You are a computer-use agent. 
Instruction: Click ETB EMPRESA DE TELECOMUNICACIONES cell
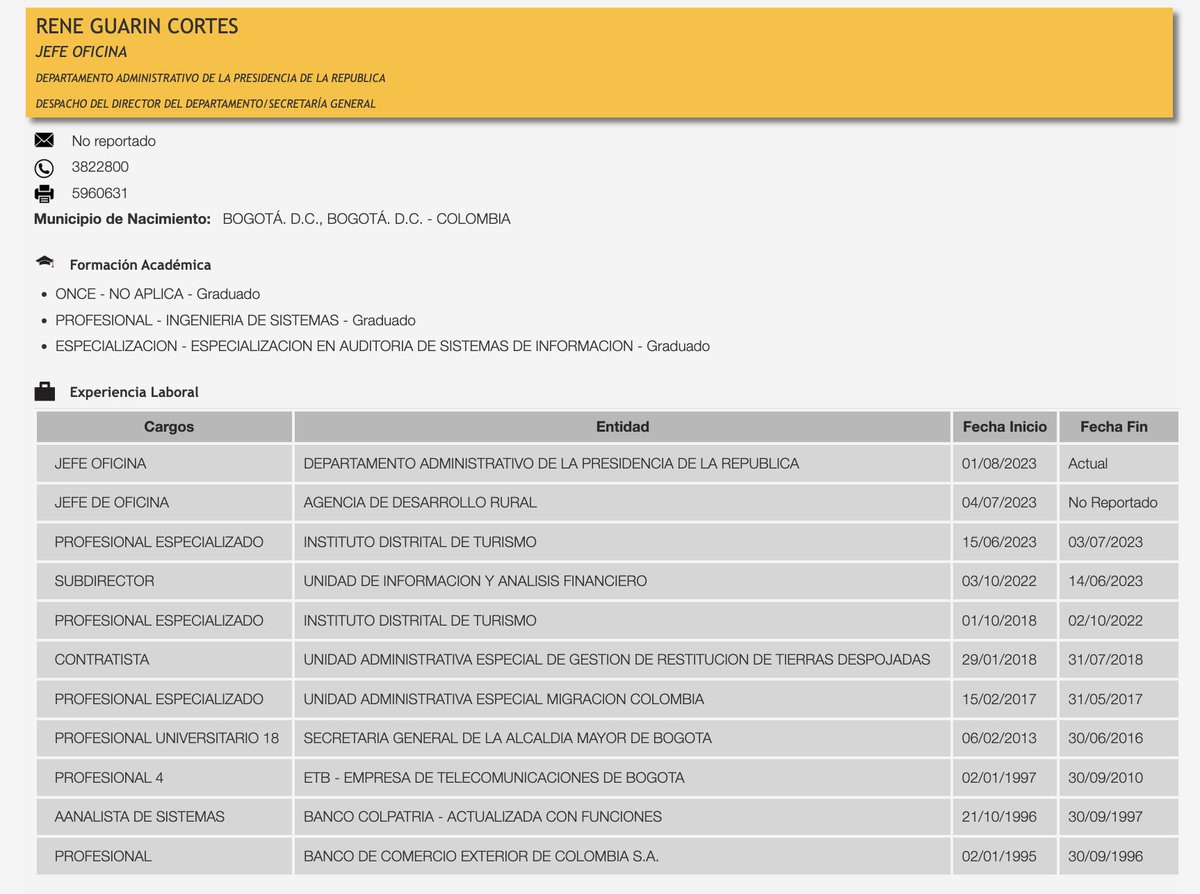click(x=622, y=777)
